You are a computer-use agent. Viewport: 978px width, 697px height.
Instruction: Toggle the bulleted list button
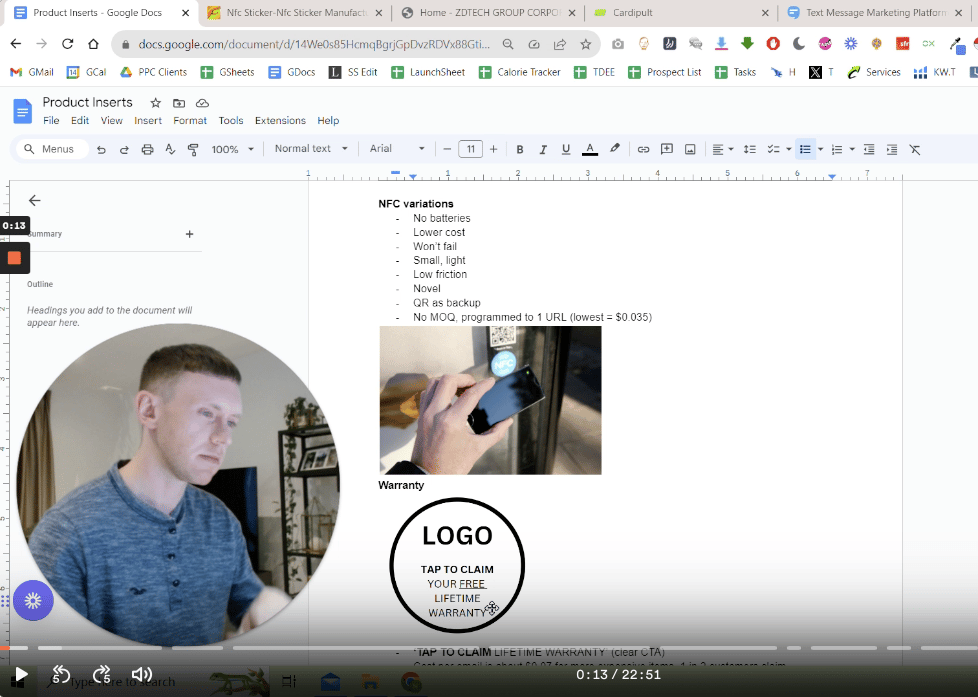point(805,149)
